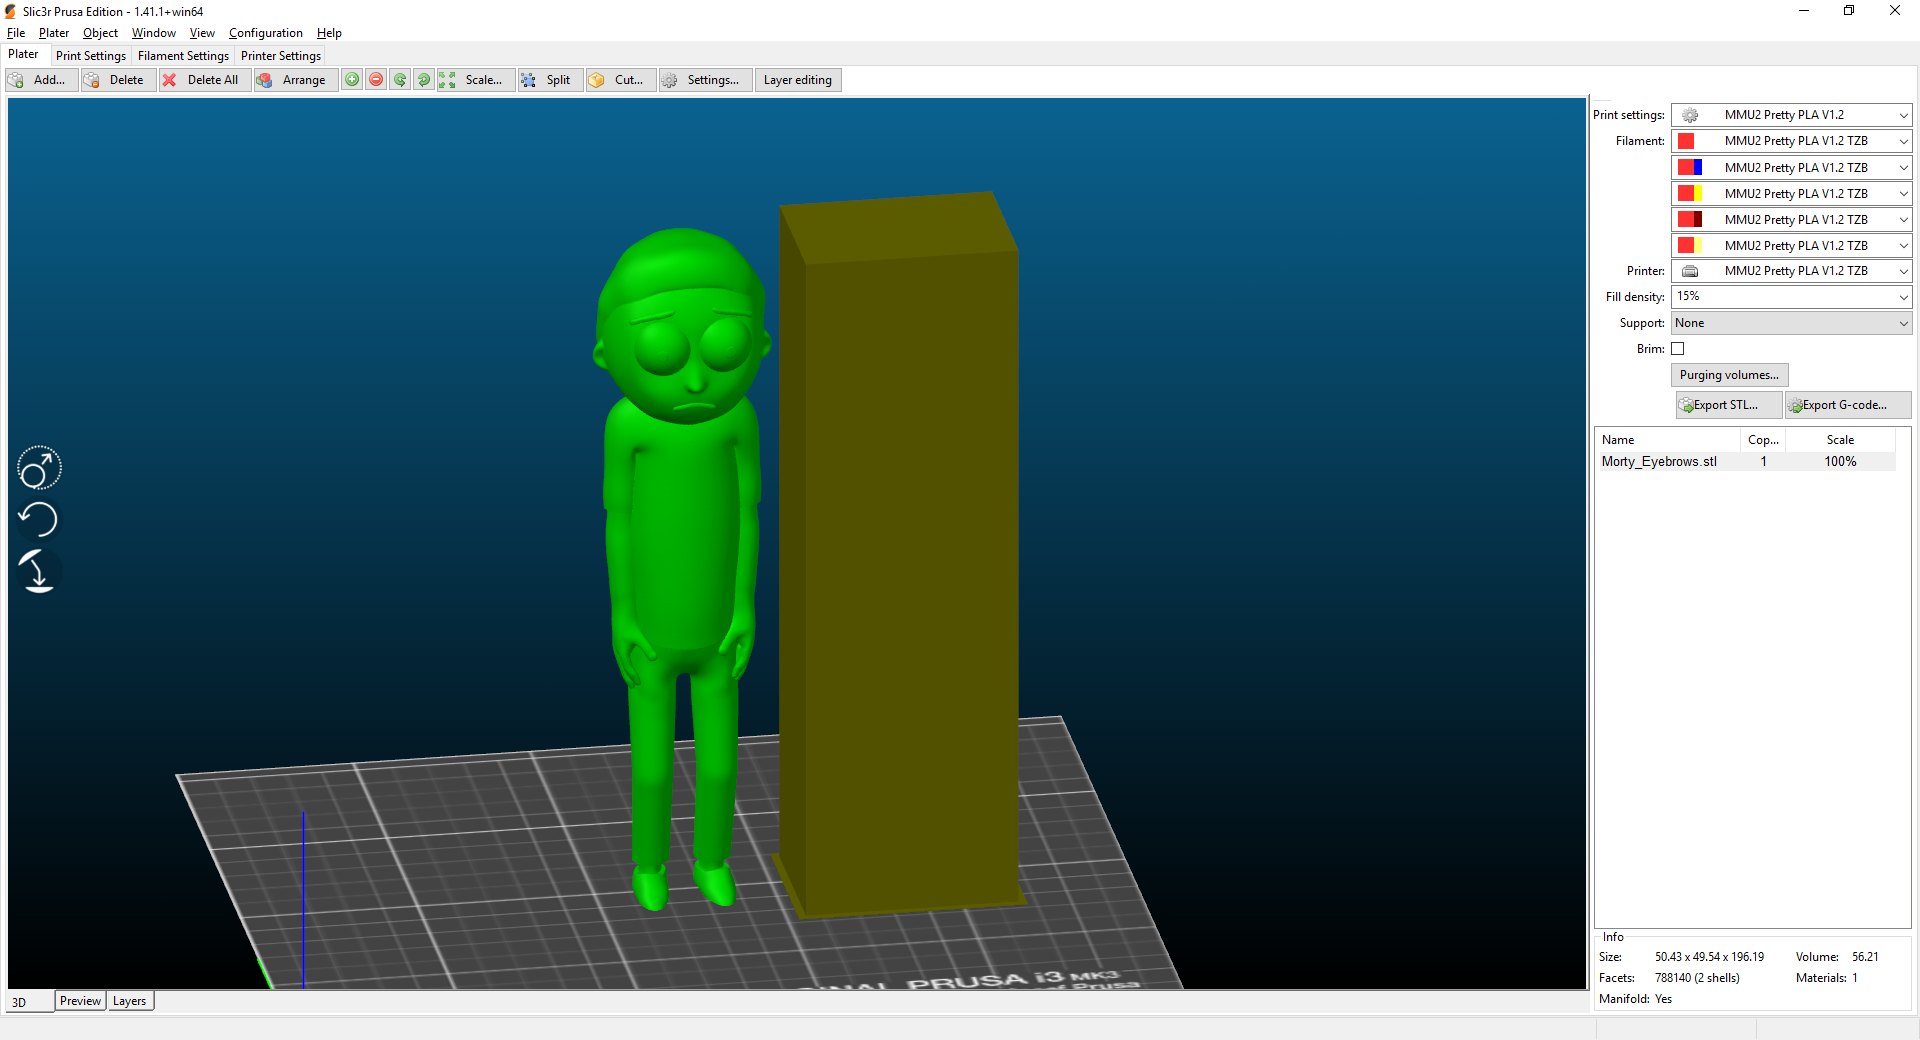Enable the Brim checkbox
The width and height of the screenshot is (1920, 1040).
tap(1678, 349)
